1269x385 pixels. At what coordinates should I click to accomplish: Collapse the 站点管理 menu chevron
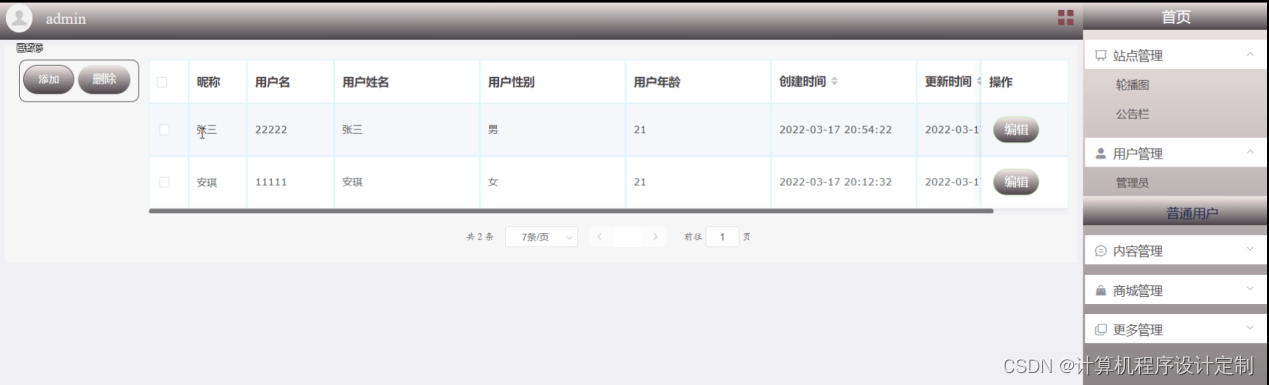(1250, 55)
